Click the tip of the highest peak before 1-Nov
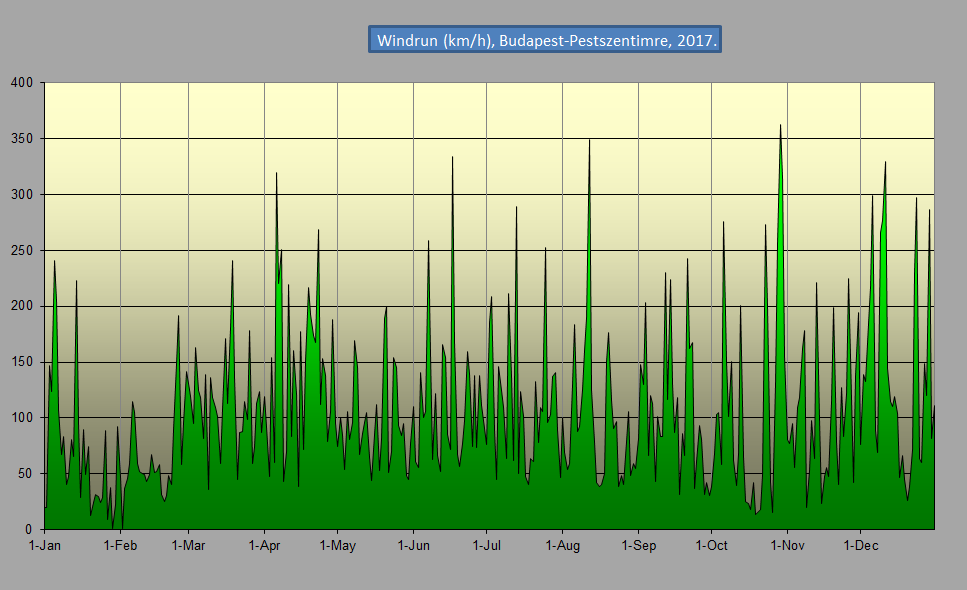 [780, 125]
